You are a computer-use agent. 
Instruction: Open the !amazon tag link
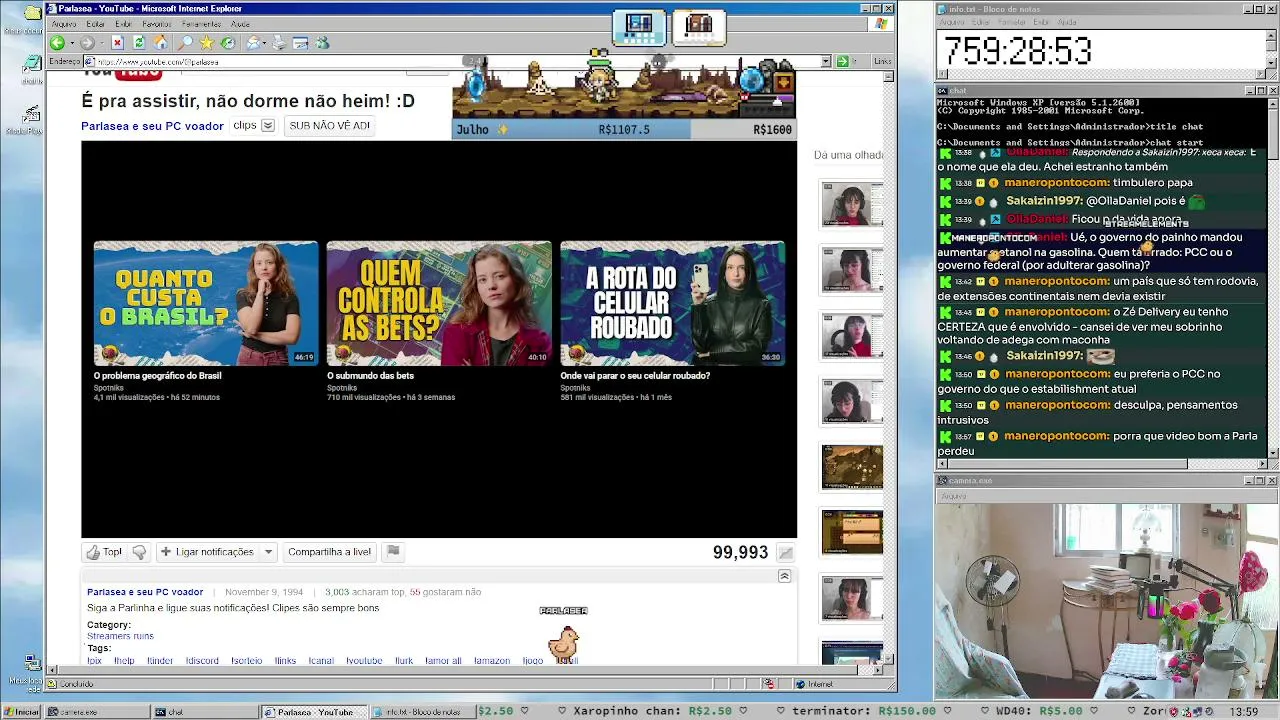[493, 661]
